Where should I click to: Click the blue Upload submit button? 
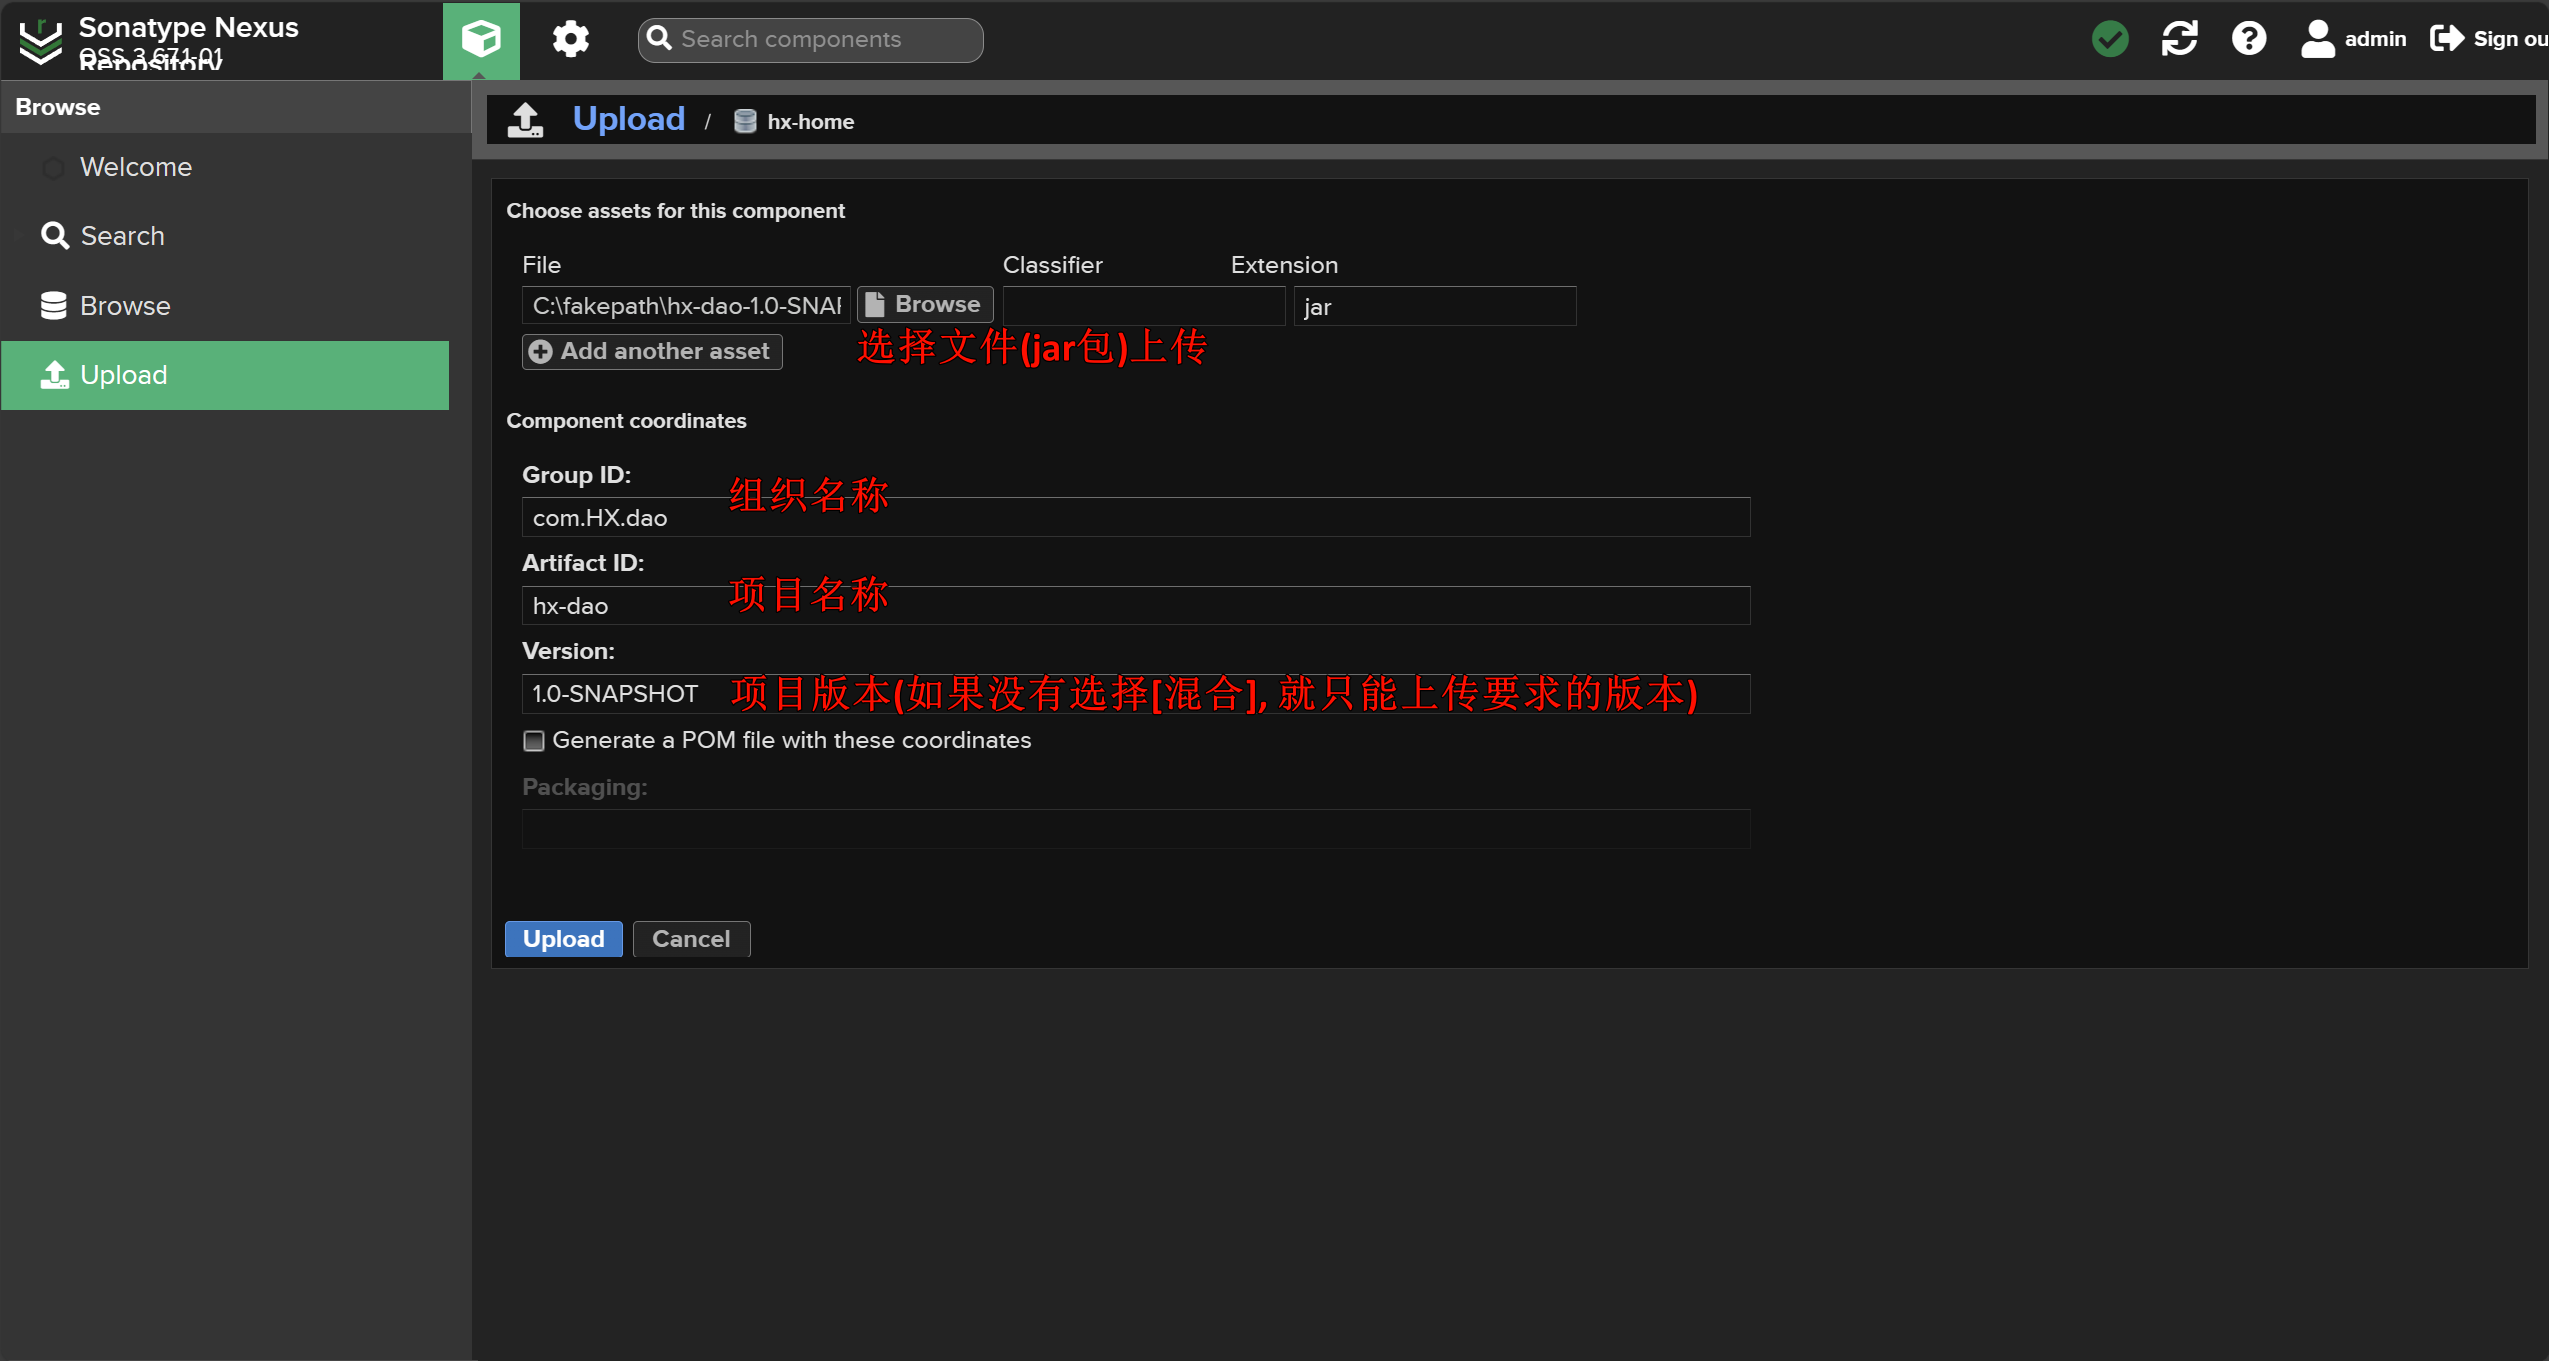click(563, 939)
